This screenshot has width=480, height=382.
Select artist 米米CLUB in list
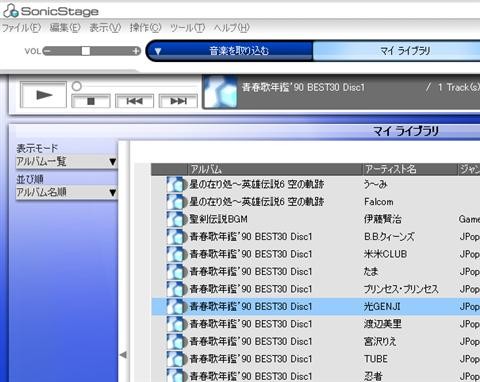click(x=385, y=254)
